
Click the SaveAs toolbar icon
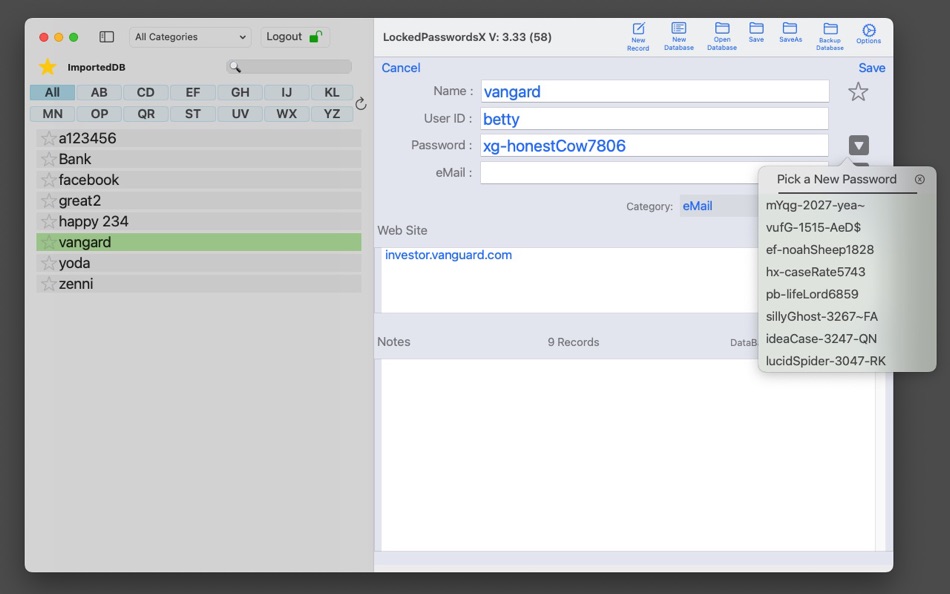790,32
